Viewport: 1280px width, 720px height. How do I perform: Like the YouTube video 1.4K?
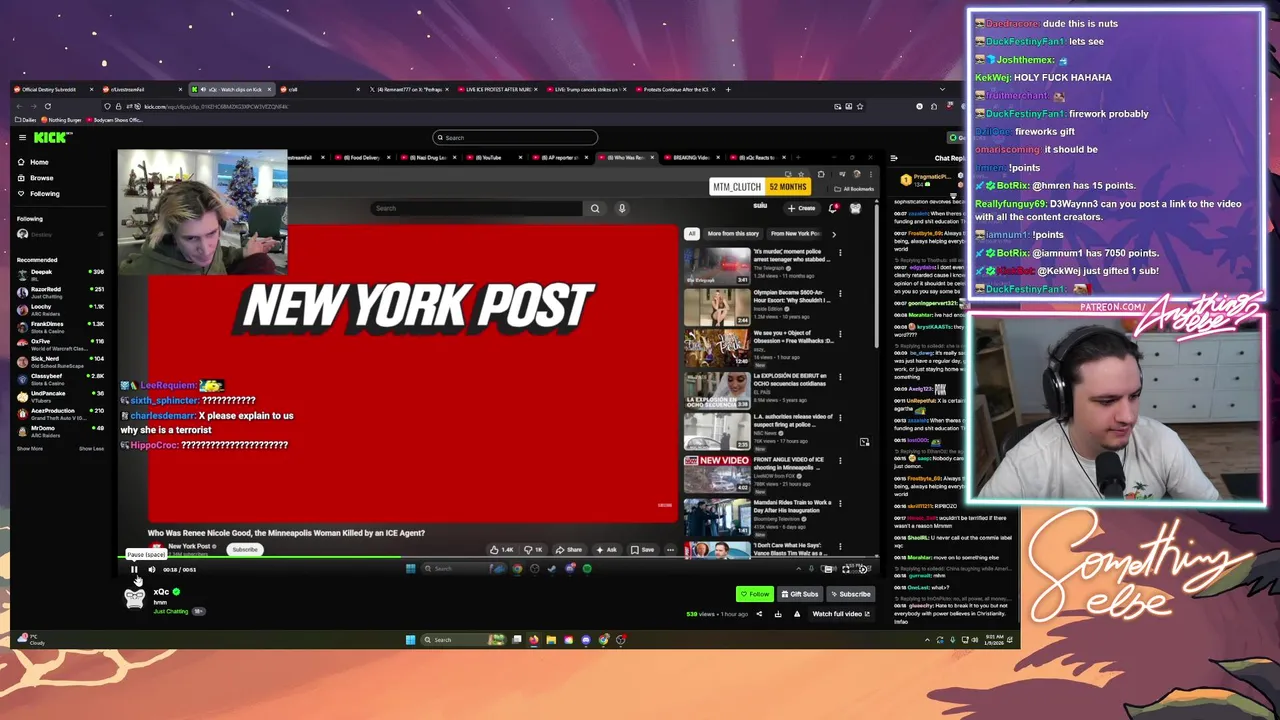tap(502, 549)
